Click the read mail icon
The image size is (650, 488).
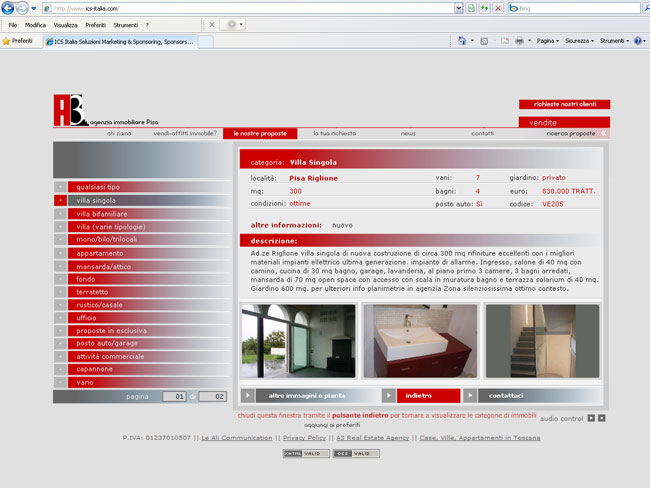pos(504,41)
